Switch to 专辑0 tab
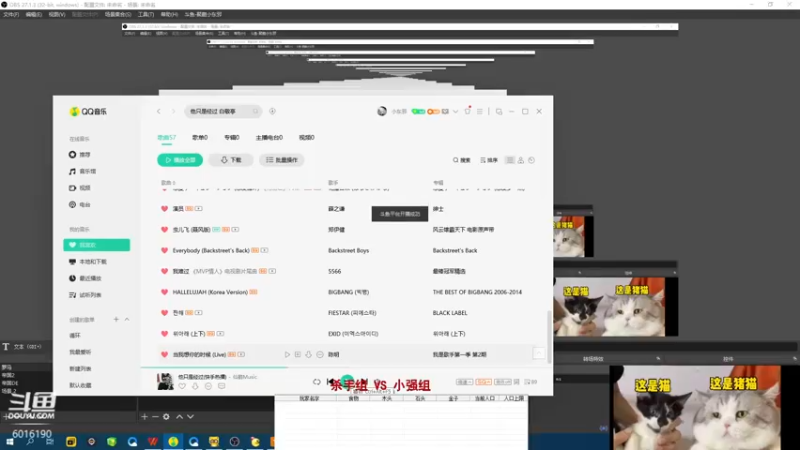The width and height of the screenshot is (800, 450). (x=232, y=138)
